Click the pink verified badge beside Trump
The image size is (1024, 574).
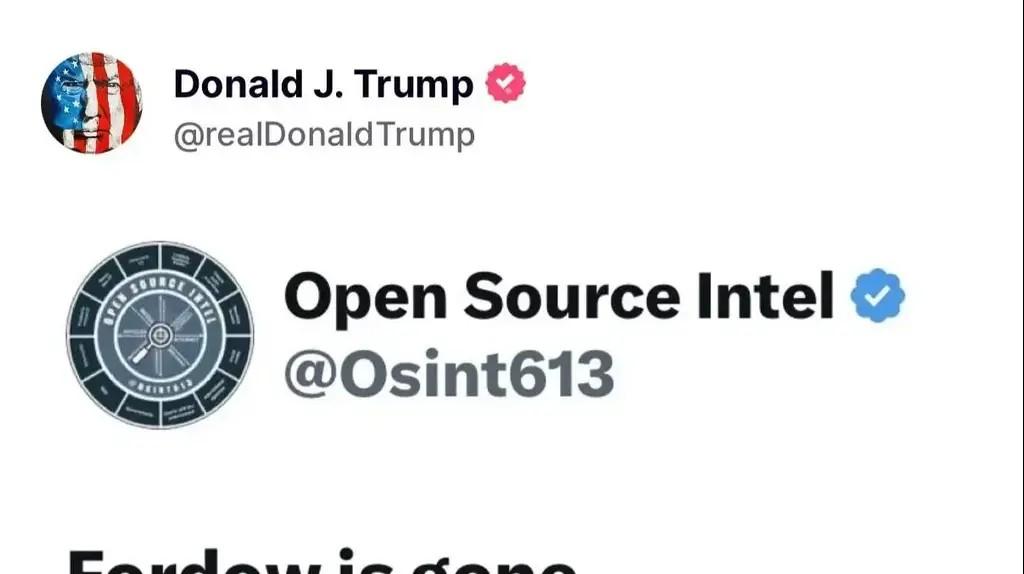505,83
